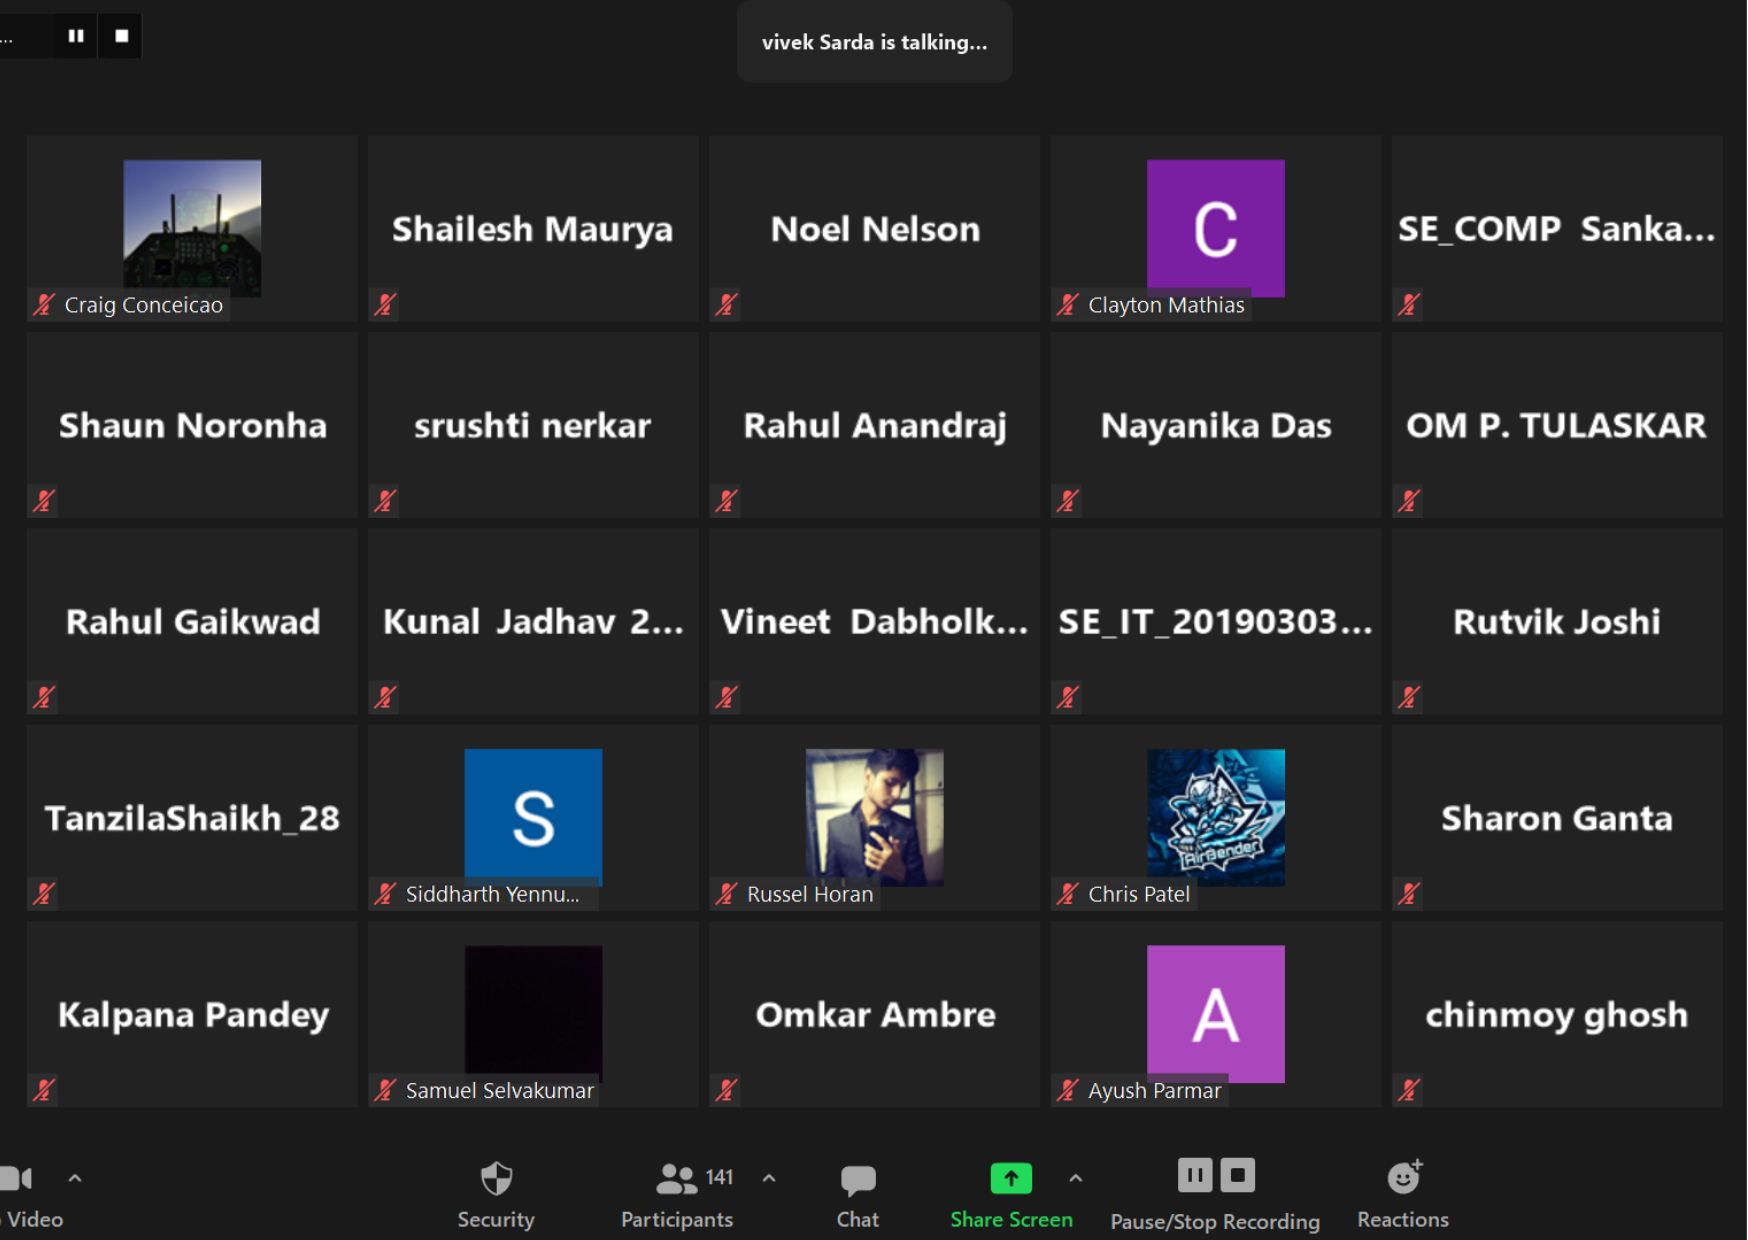Open the Participants list icon

tap(677, 1179)
